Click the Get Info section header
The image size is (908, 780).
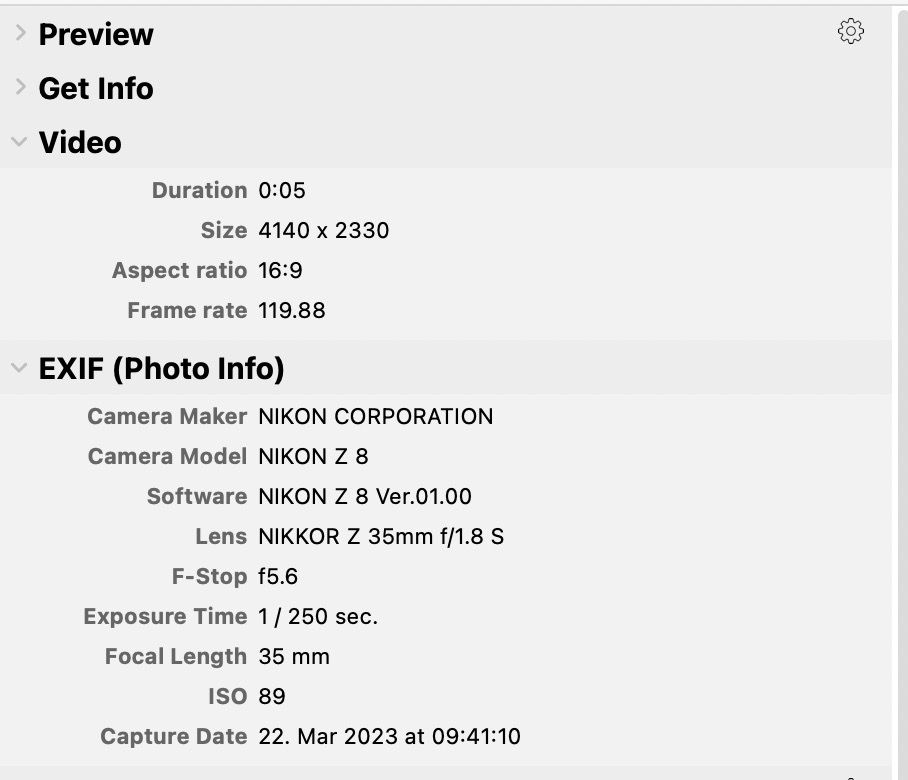[95, 88]
